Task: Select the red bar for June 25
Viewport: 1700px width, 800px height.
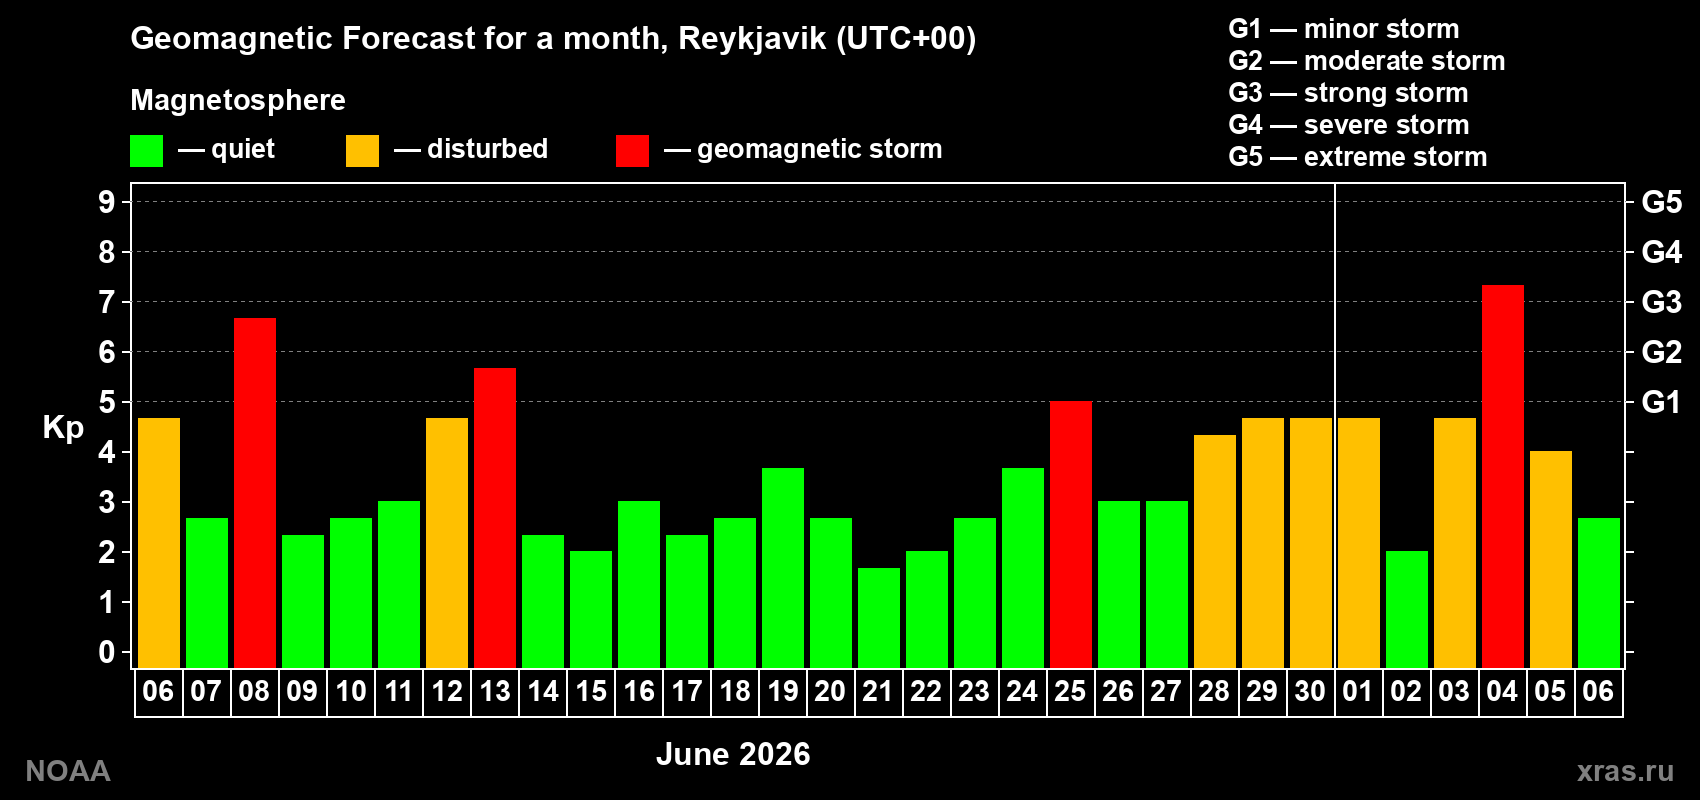Action: 1071,535
